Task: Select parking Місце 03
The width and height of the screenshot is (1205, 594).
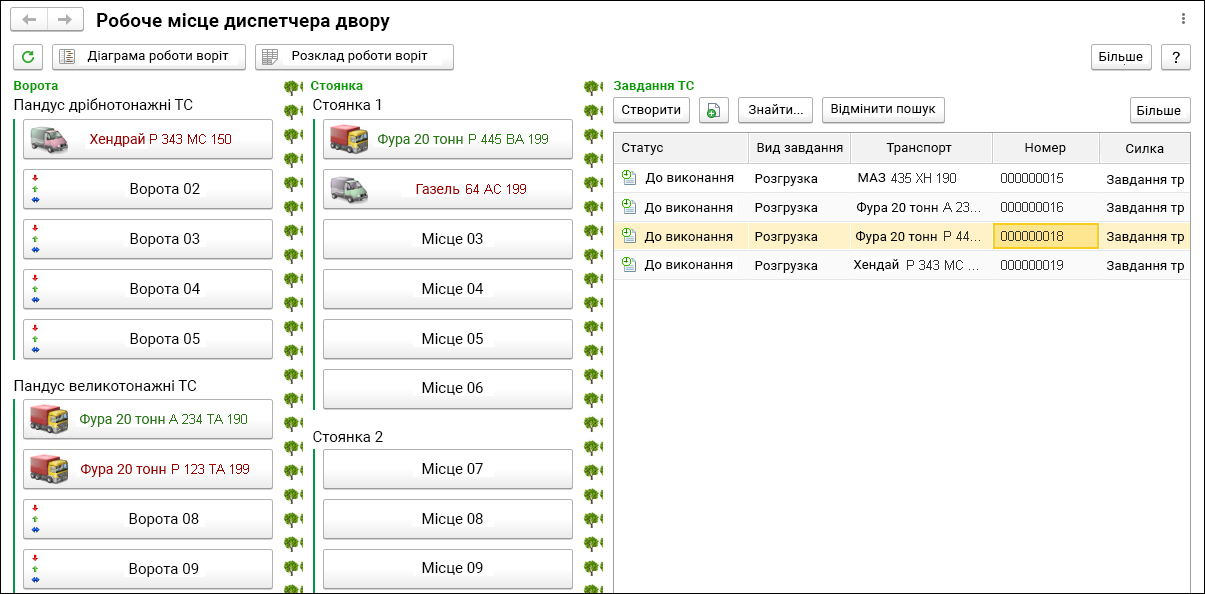Action: tap(448, 239)
